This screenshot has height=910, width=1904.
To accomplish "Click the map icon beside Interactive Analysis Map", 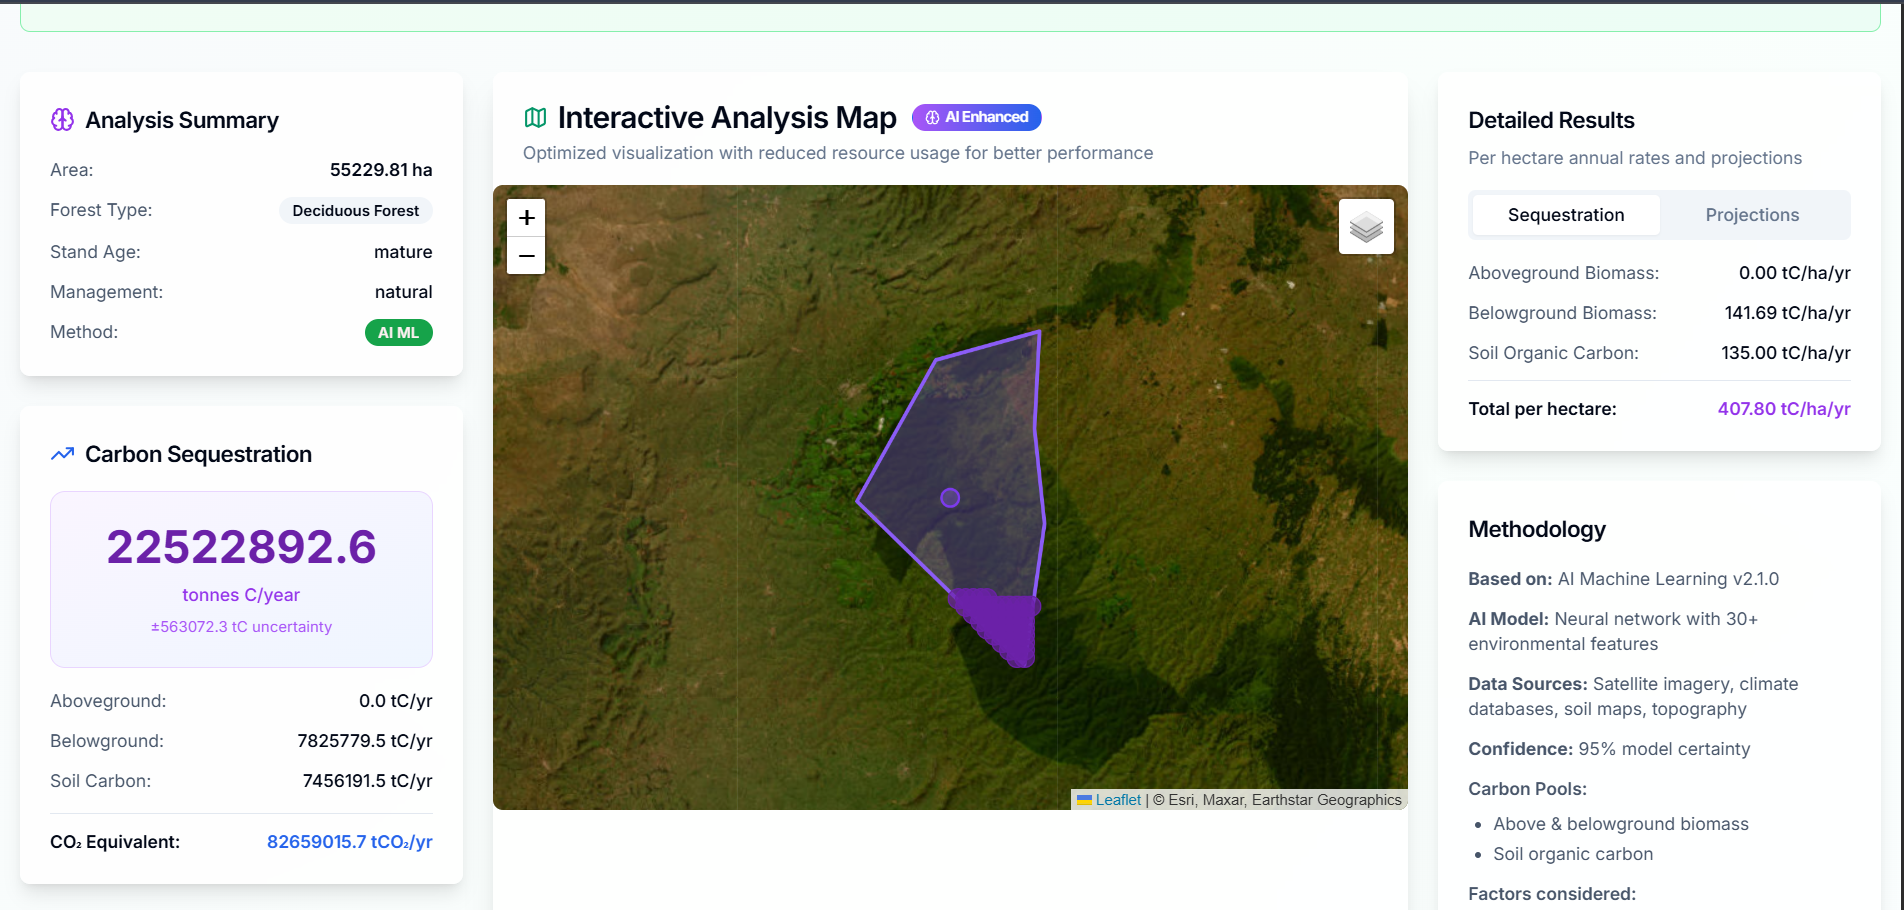I will (x=535, y=118).
